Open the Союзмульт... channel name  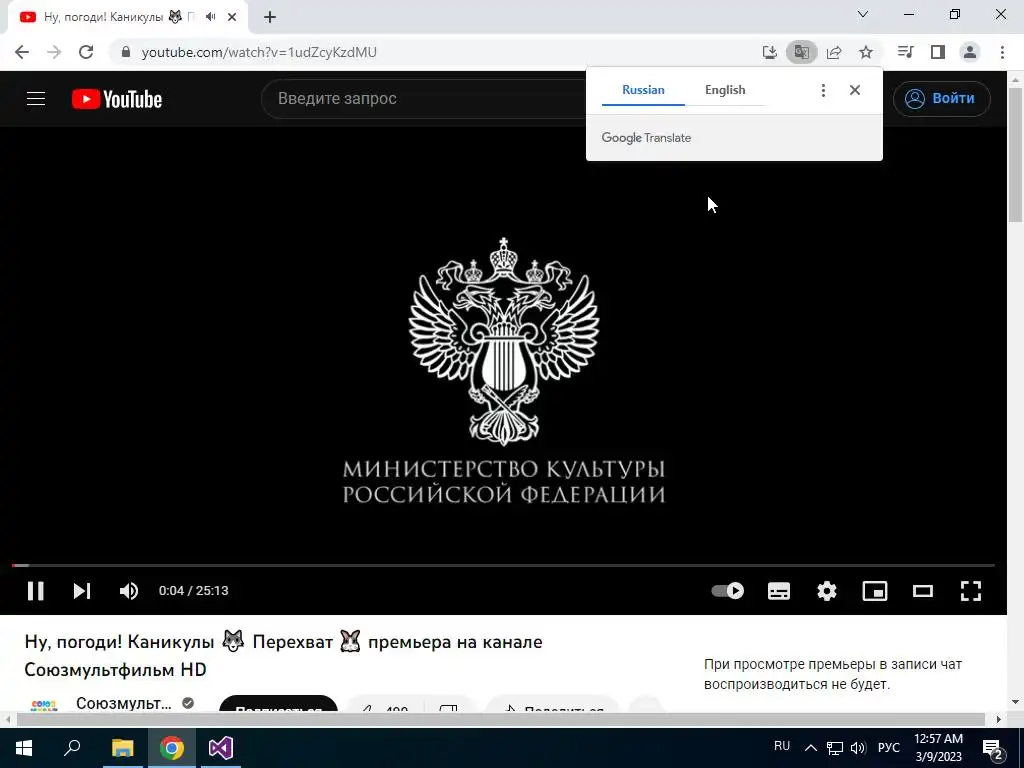123,703
